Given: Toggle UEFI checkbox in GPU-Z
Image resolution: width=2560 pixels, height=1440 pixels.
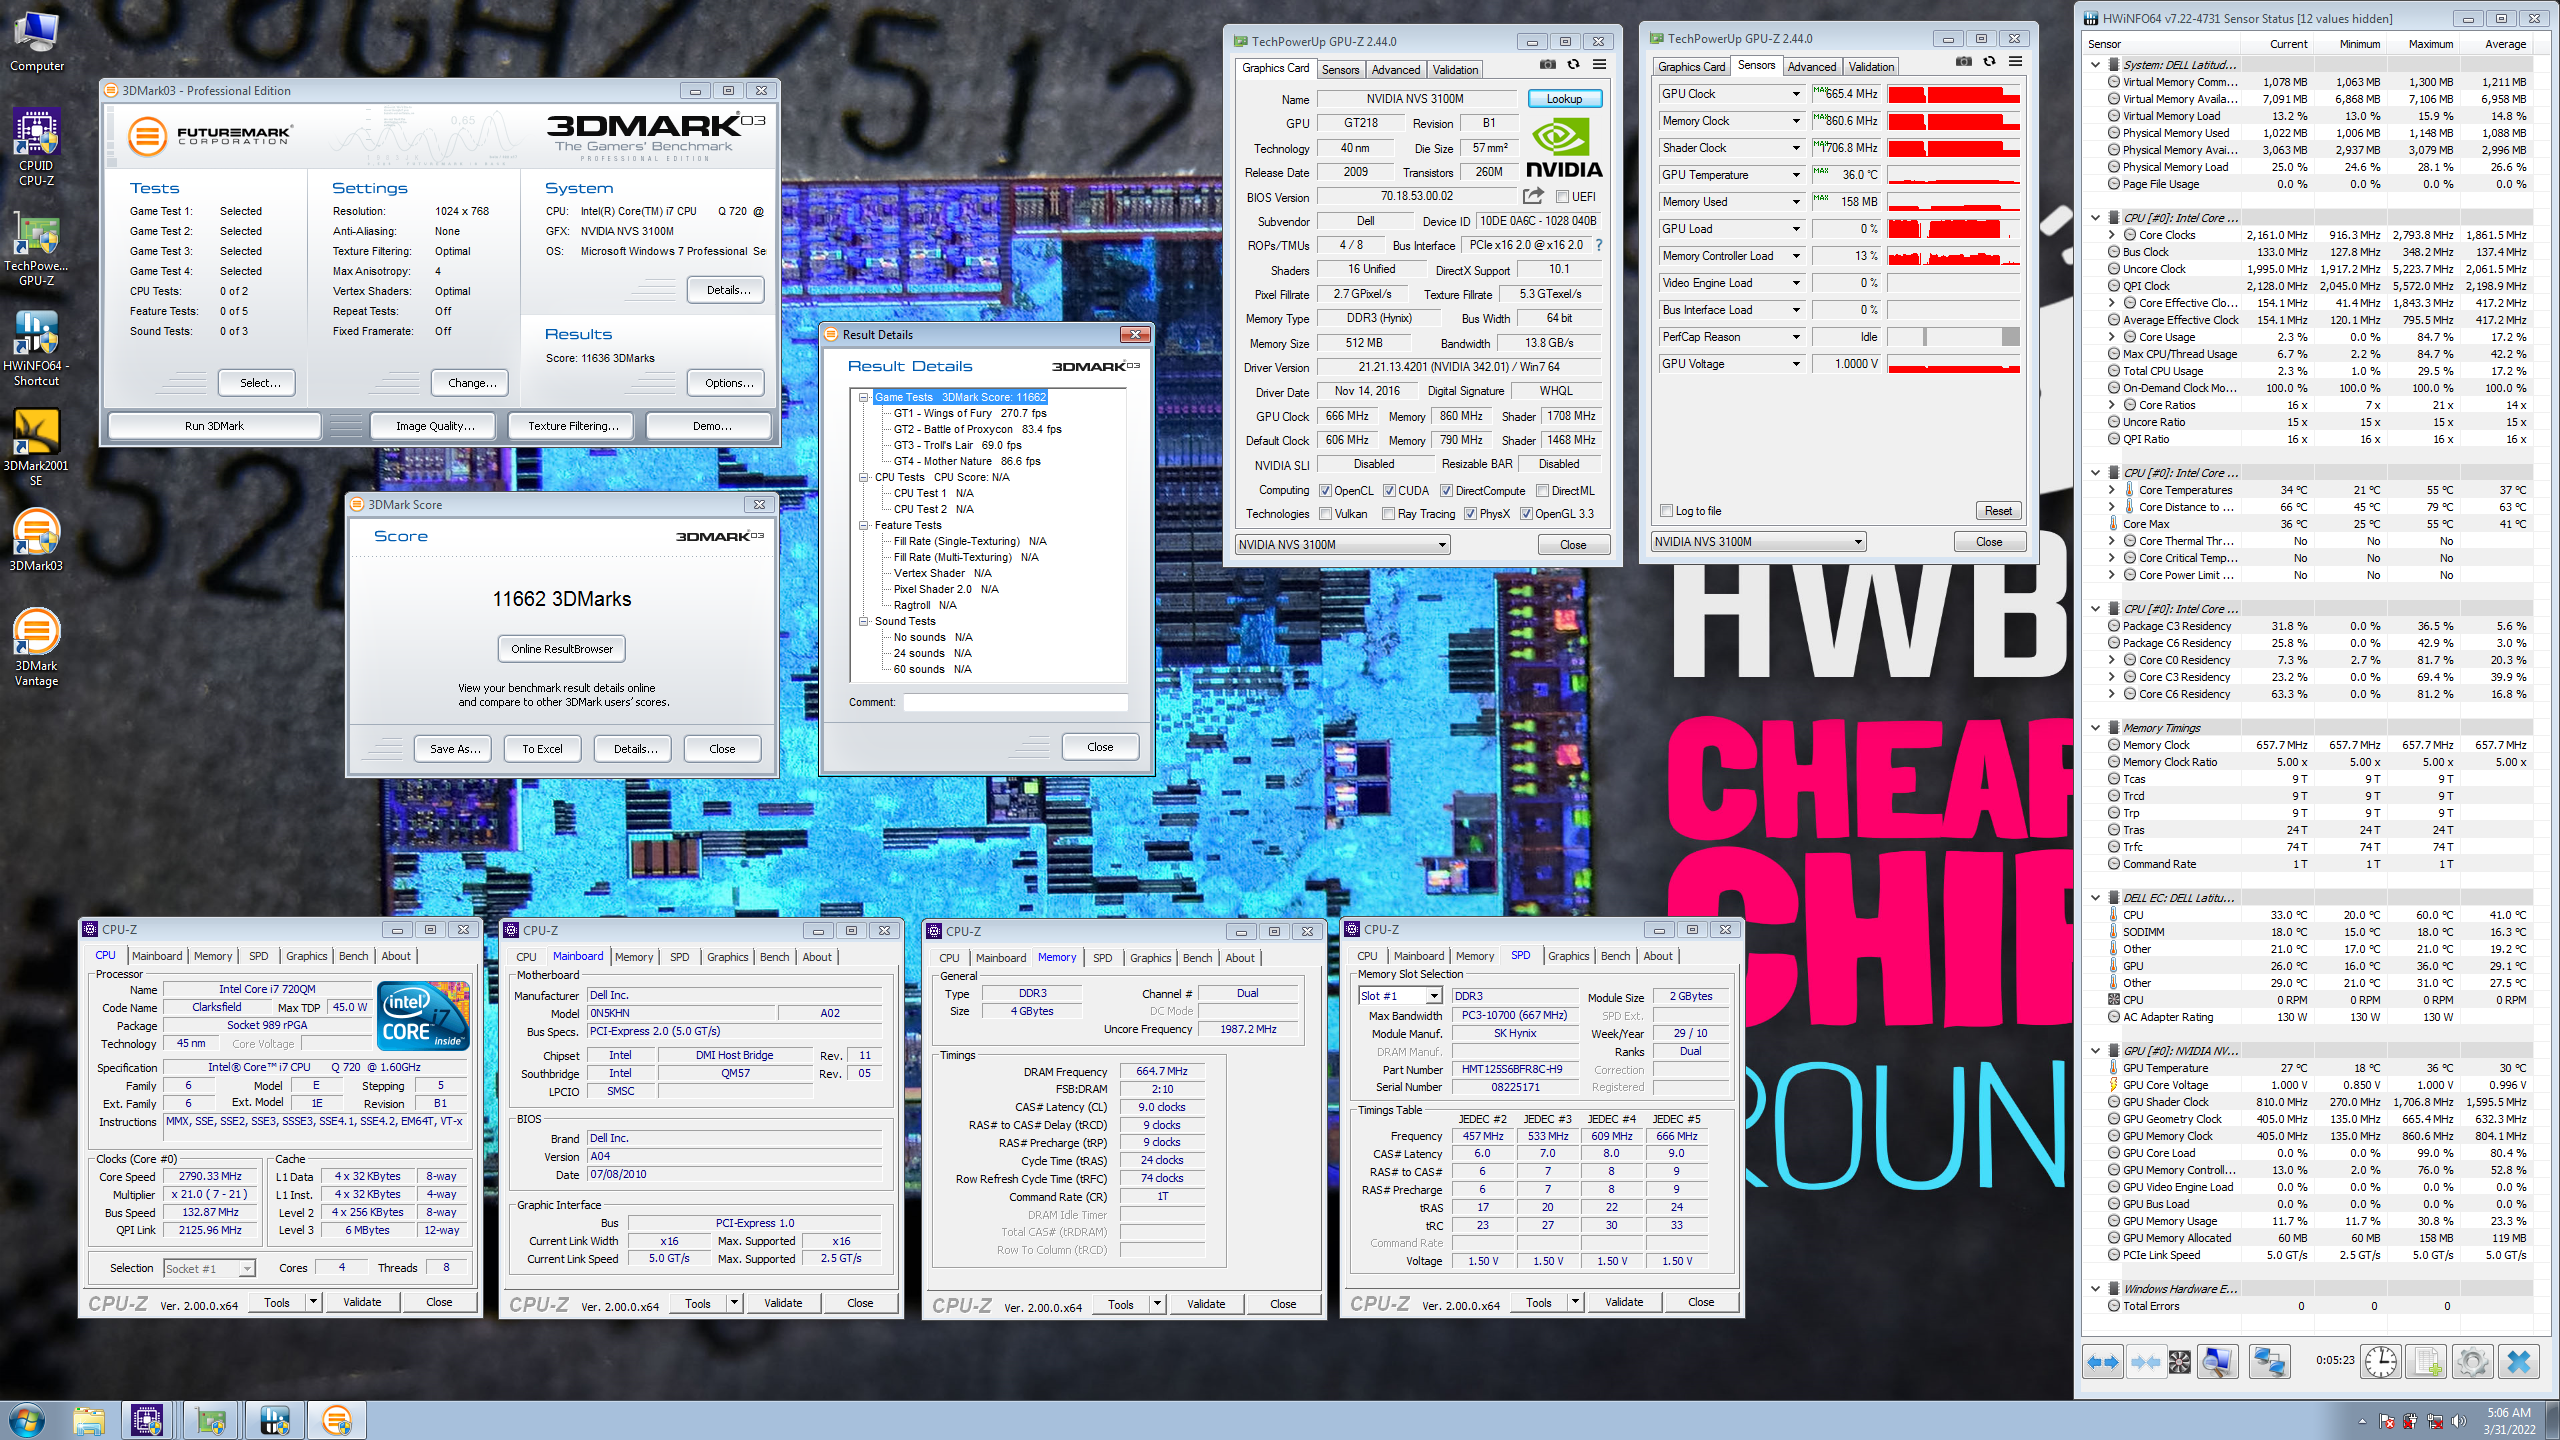Looking at the screenshot, I should tap(1562, 197).
